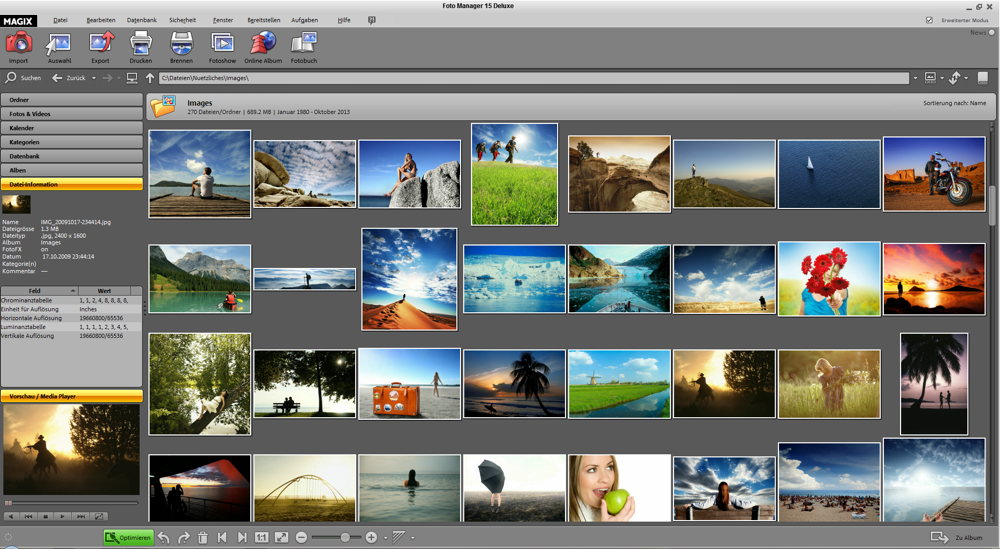
Task: Open the Kalender sidebar panel
Action: coord(71,128)
